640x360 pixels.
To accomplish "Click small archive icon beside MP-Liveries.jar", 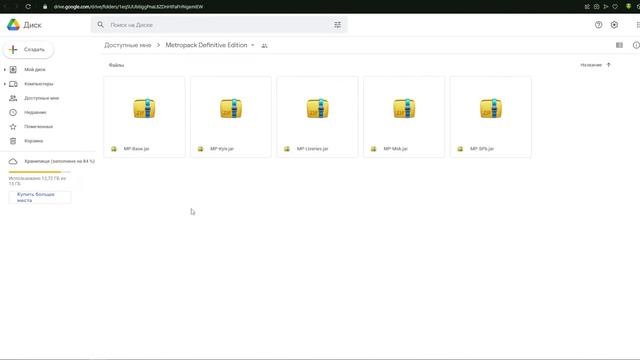I will tap(287, 149).
